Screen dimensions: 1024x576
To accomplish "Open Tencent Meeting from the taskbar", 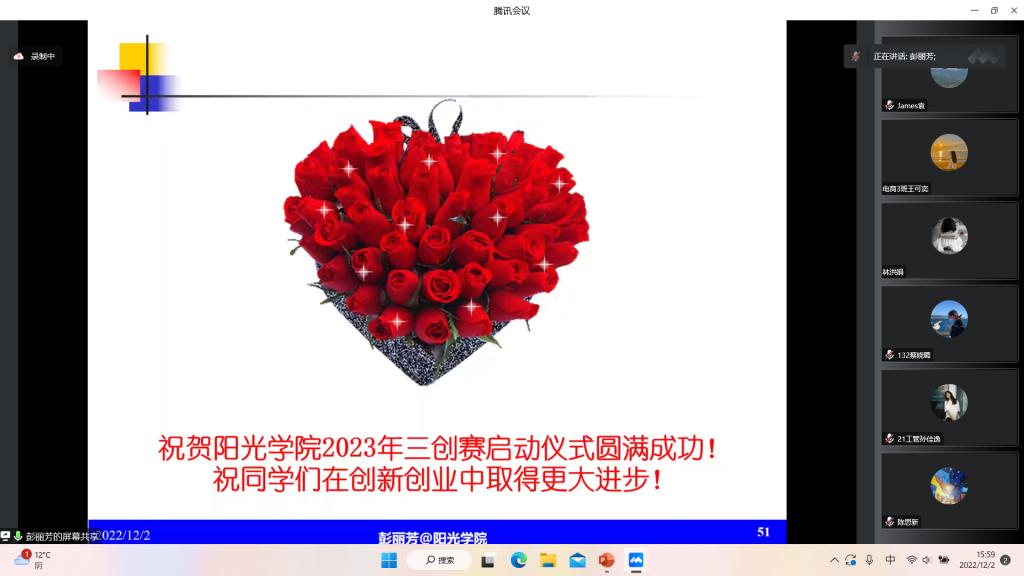I will (636, 560).
